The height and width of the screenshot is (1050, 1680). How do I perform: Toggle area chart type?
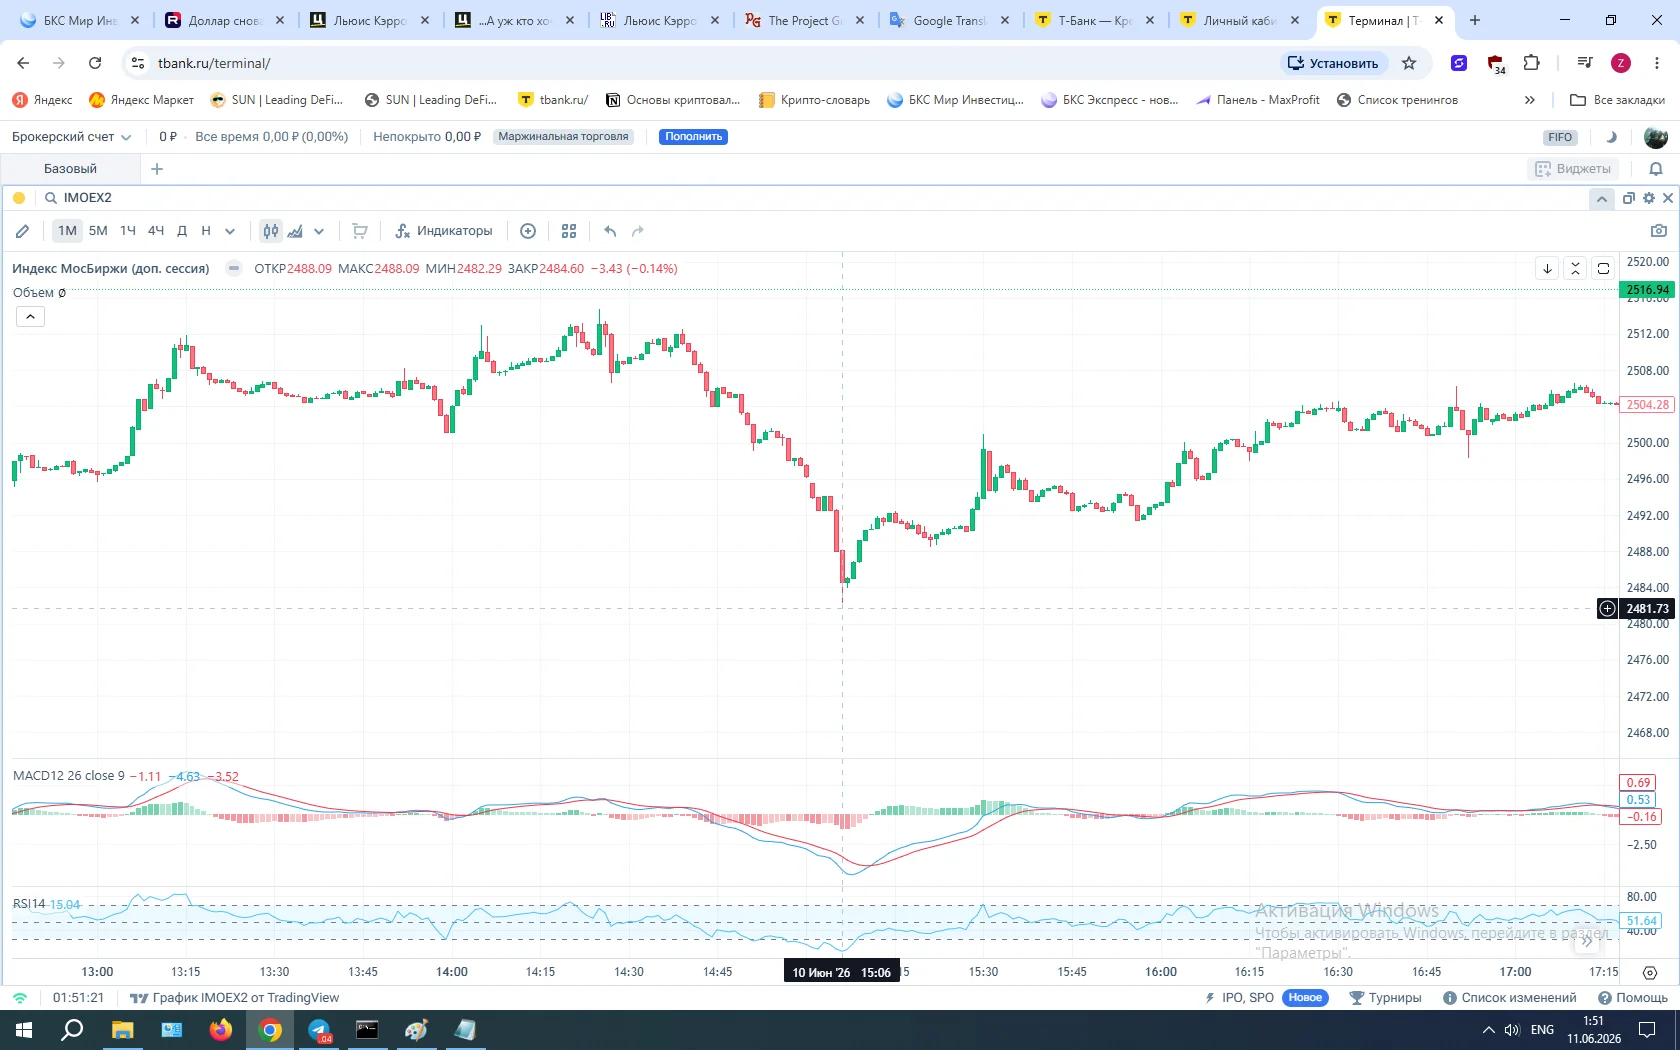click(295, 231)
